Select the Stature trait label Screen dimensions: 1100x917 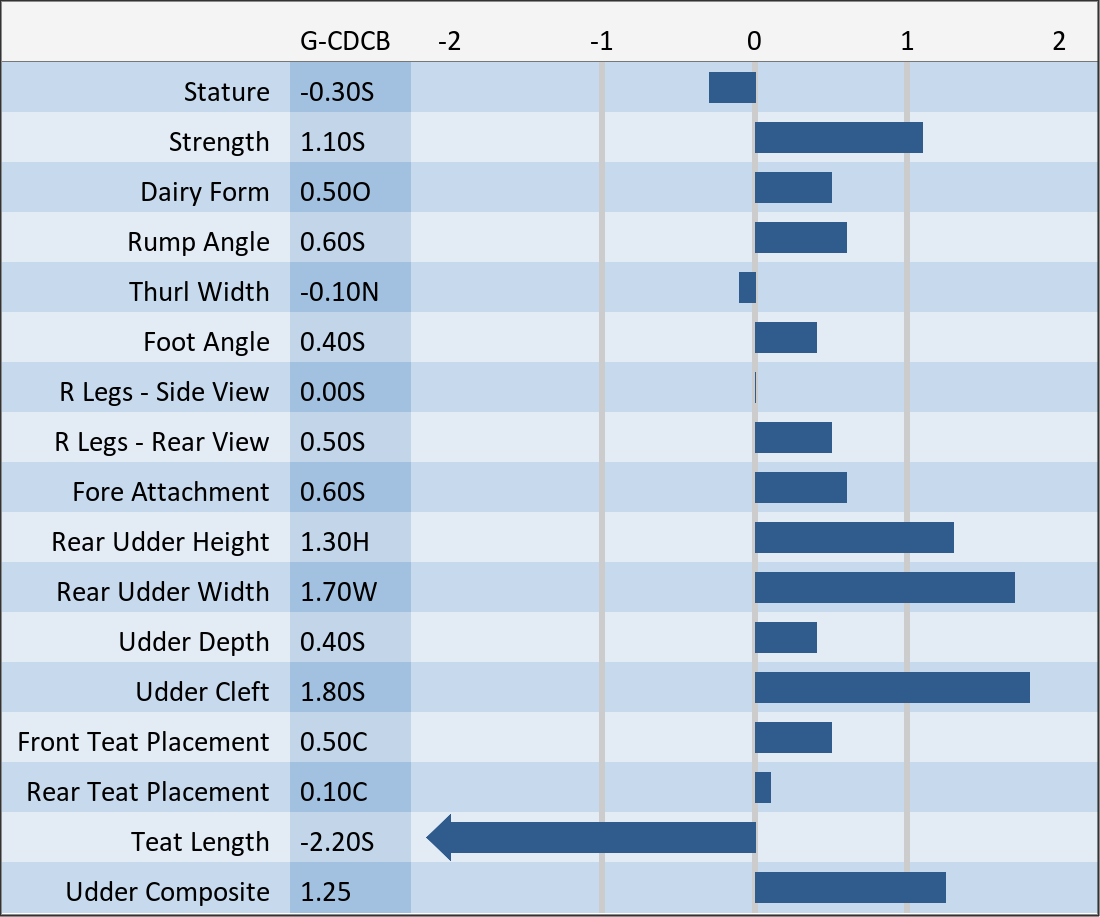pos(227,92)
